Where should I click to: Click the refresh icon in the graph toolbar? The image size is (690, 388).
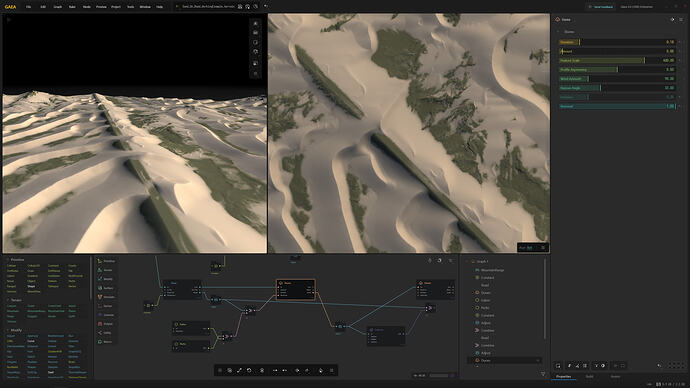pos(249,371)
